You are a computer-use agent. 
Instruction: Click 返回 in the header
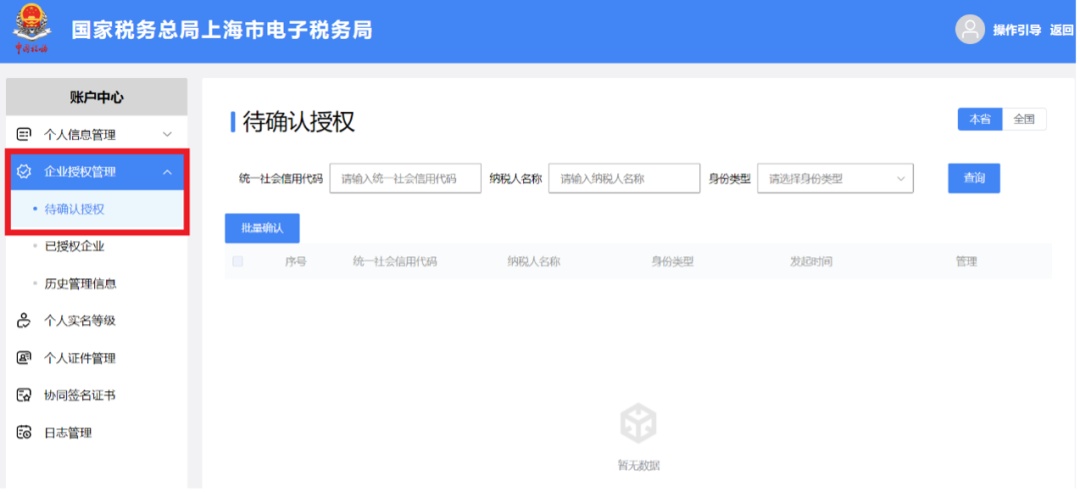1061,30
